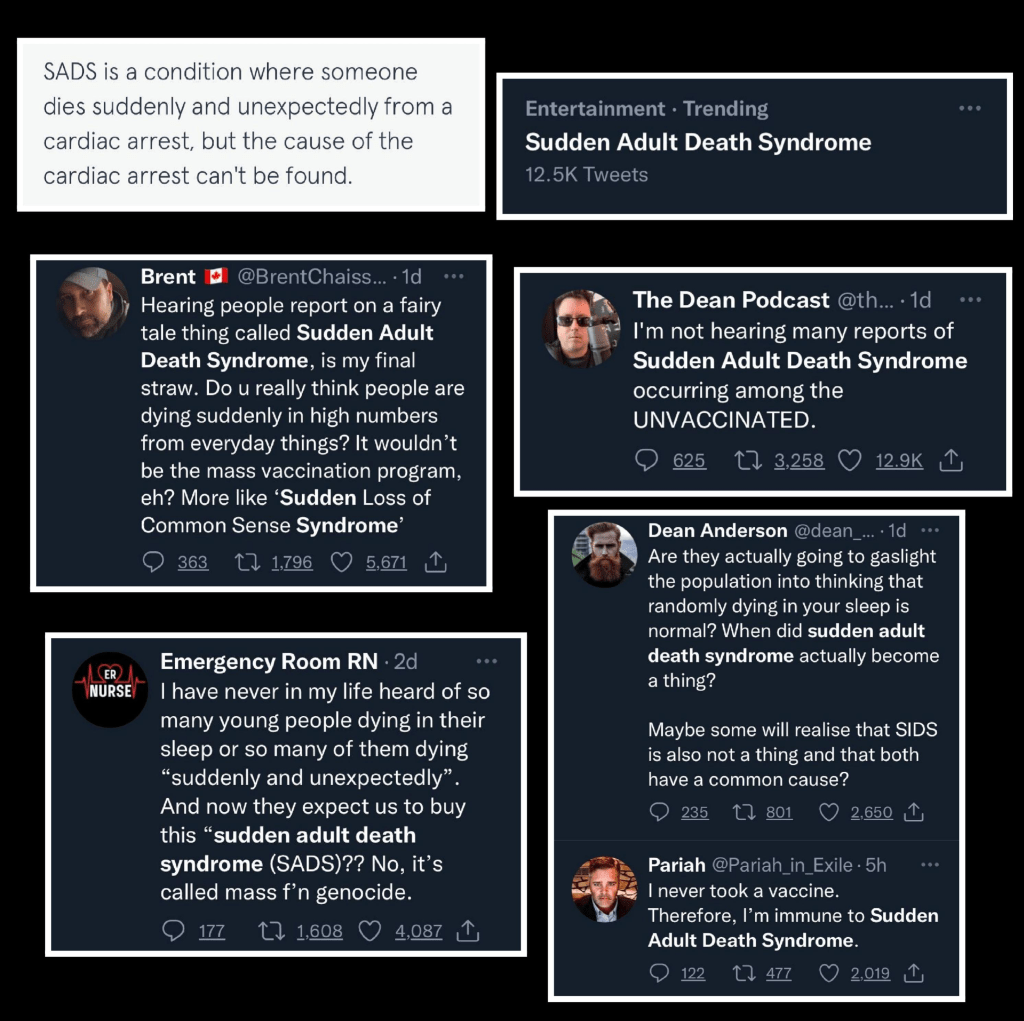Share Brent's tweet using the share icon
1024x1021 pixels.
436,562
